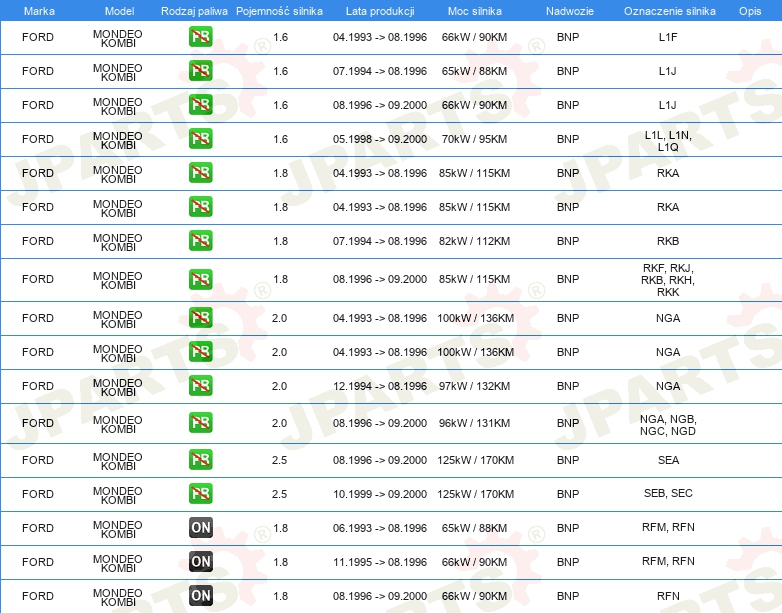Select the Oznaczenie silnika column header
This screenshot has width=782, height=613.
tap(669, 11)
